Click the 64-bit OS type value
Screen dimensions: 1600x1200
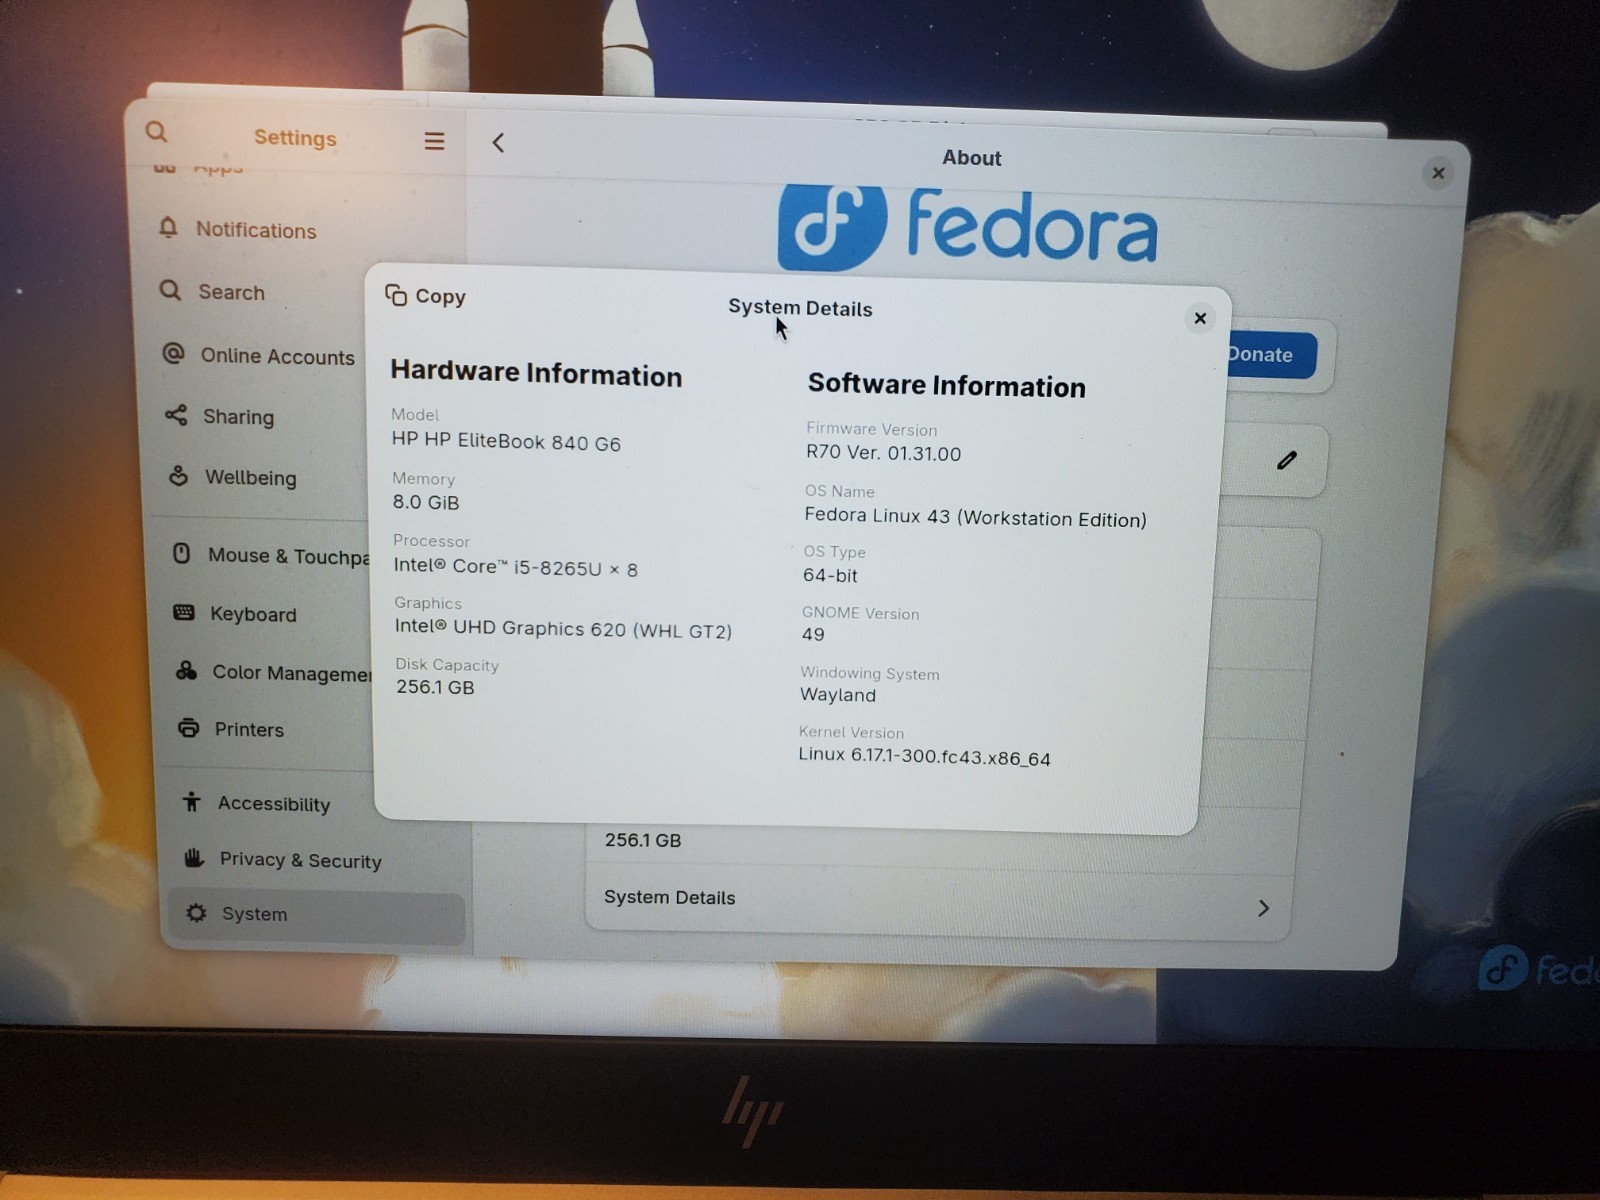pyautogui.click(x=830, y=575)
